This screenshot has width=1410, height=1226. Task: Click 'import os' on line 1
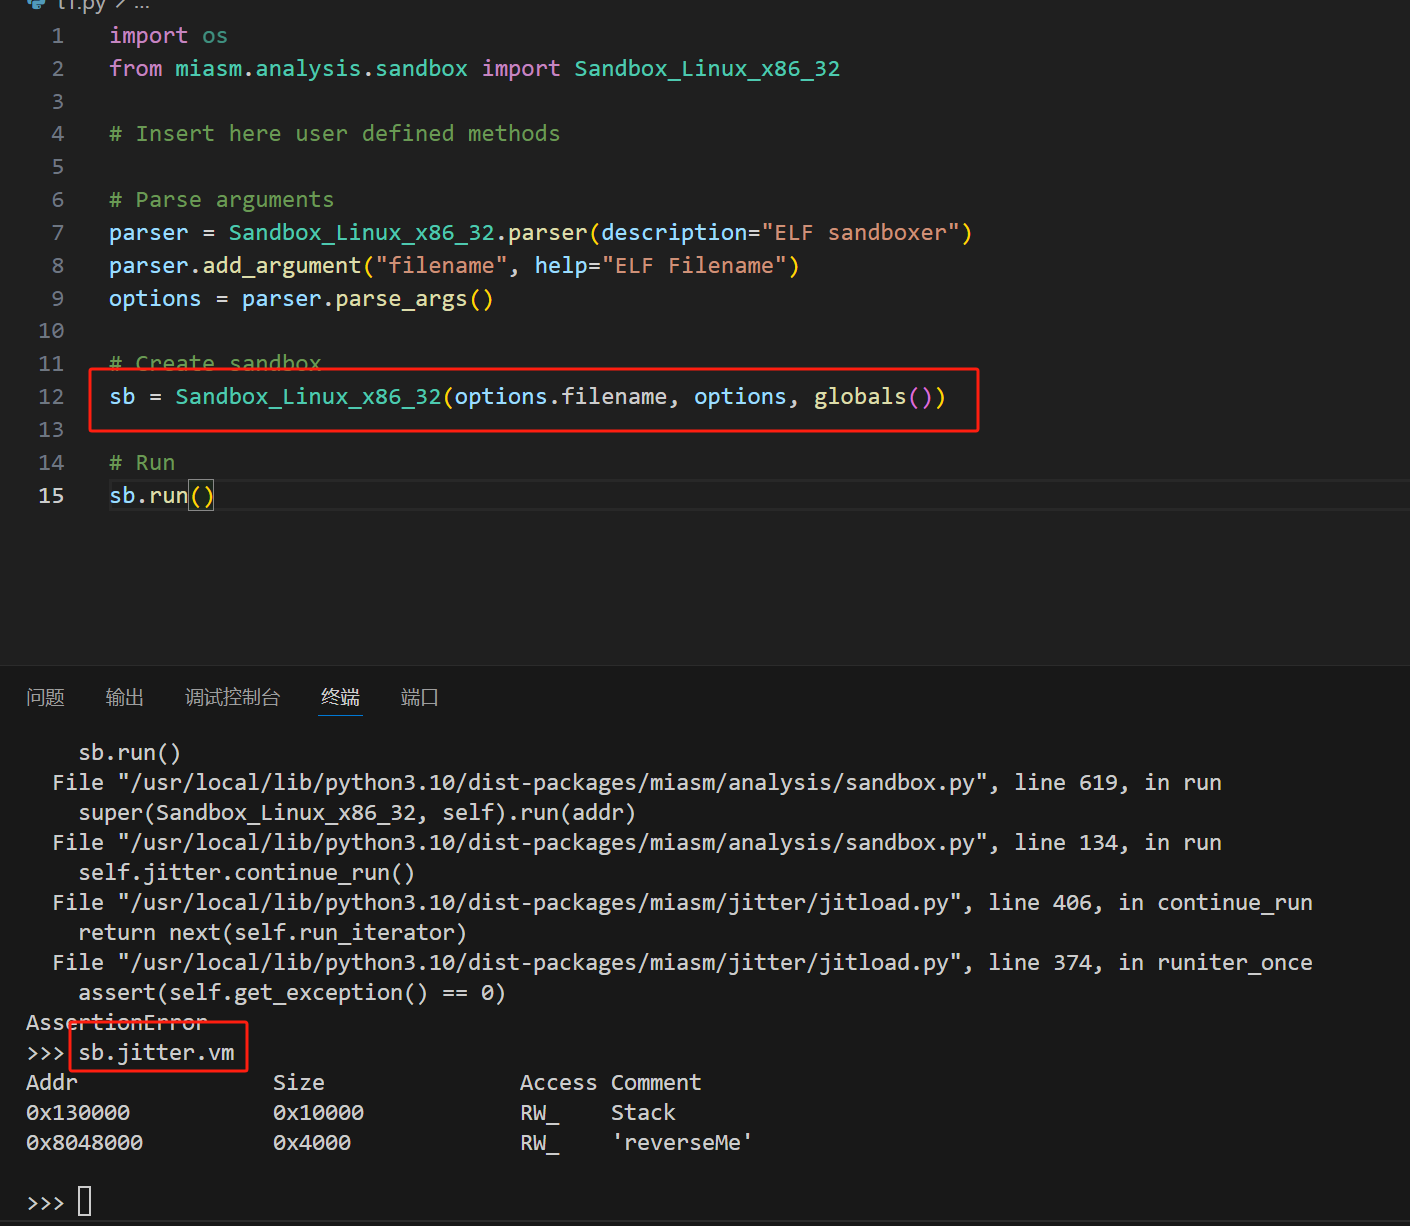168,36
